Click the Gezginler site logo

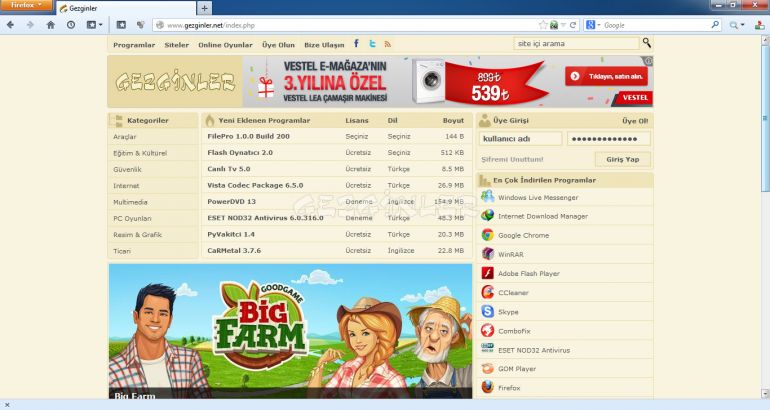pos(175,82)
